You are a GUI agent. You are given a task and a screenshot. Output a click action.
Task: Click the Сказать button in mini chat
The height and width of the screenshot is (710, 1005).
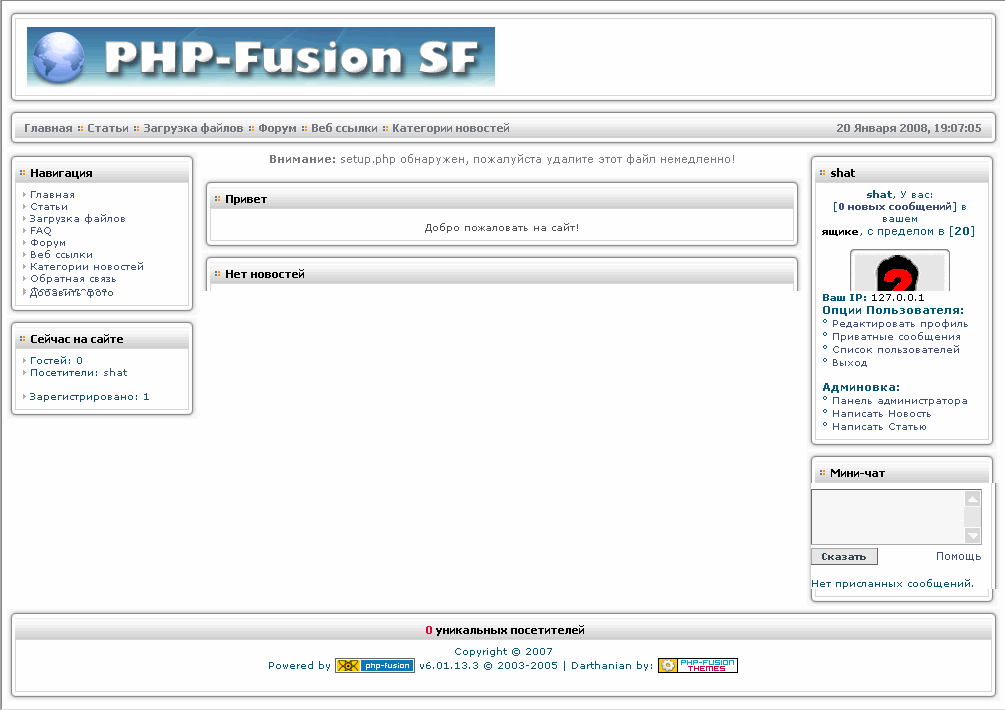click(844, 557)
